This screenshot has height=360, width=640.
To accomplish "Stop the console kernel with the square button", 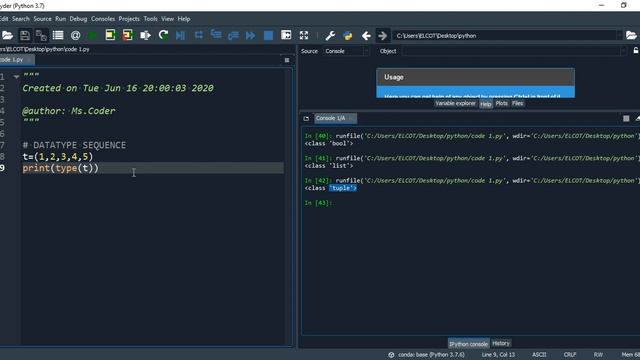I will [x=626, y=118].
